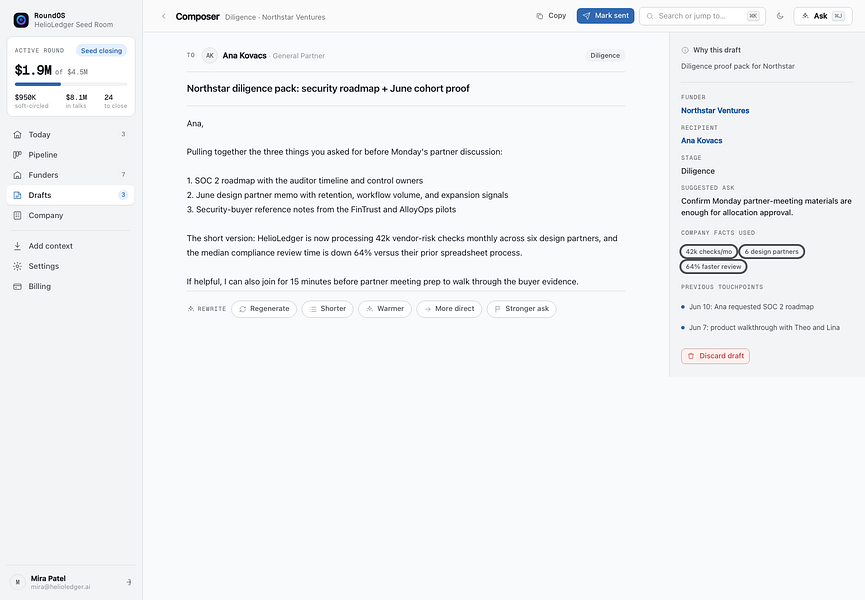Click the Billing card icon
This screenshot has height=600, width=865.
coord(18,286)
